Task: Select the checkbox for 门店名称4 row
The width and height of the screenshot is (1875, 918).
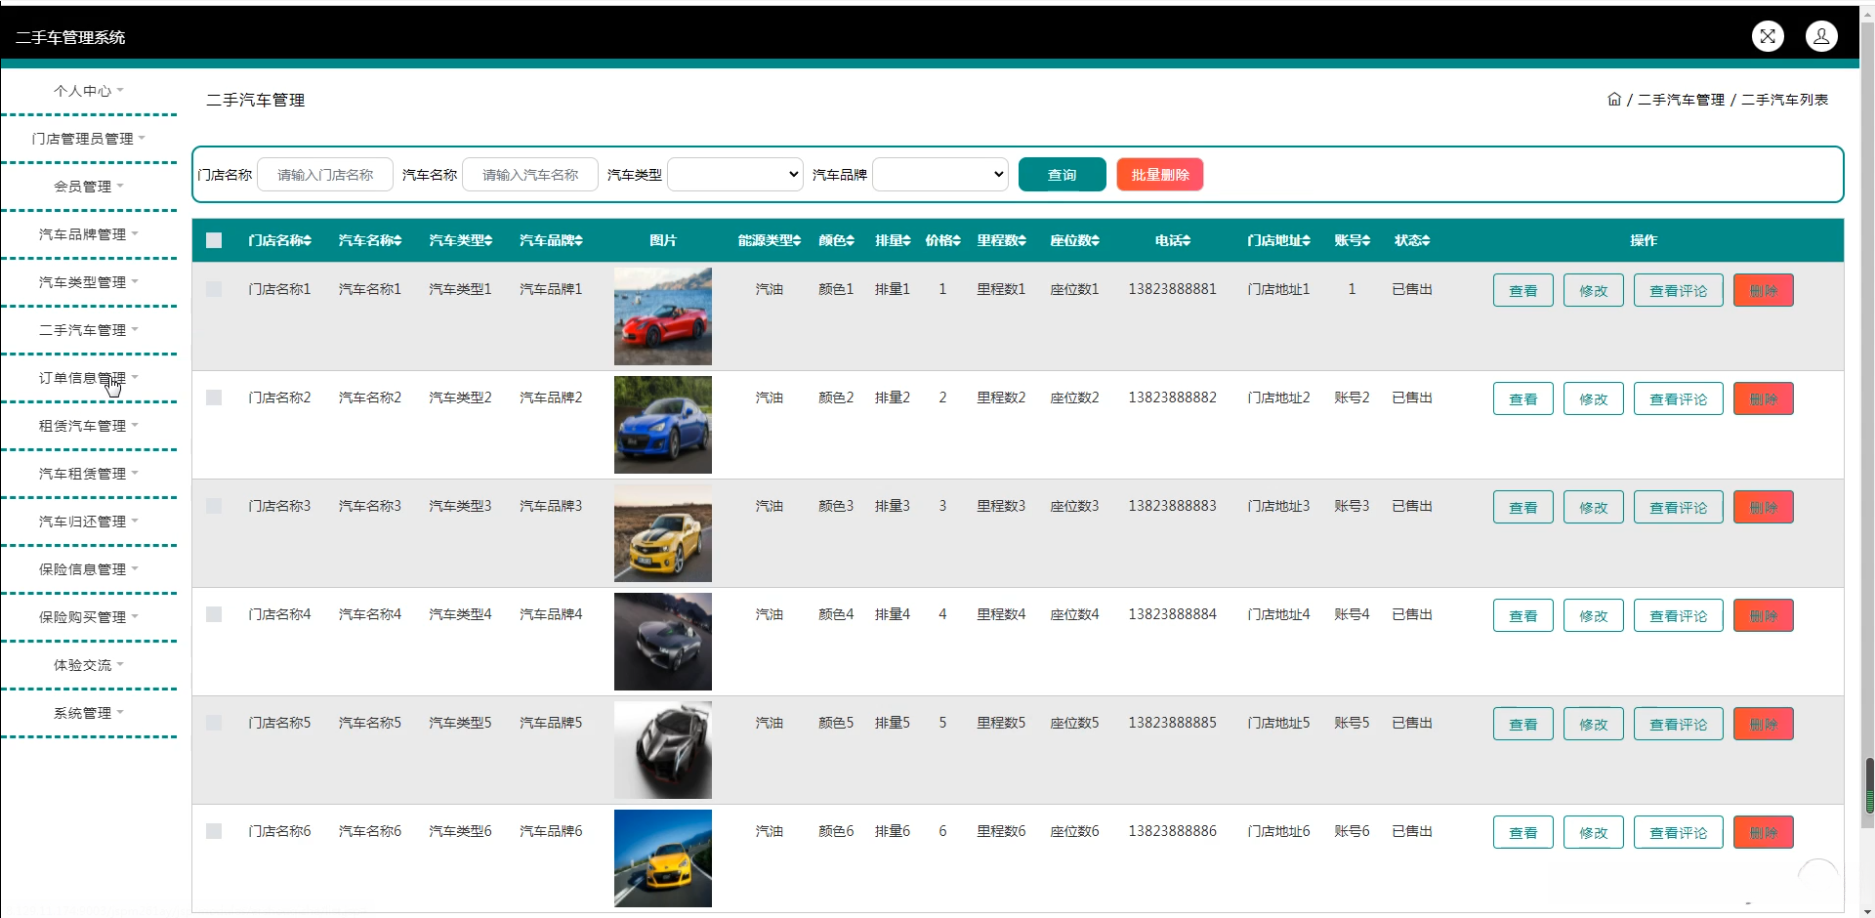Action: 214,614
